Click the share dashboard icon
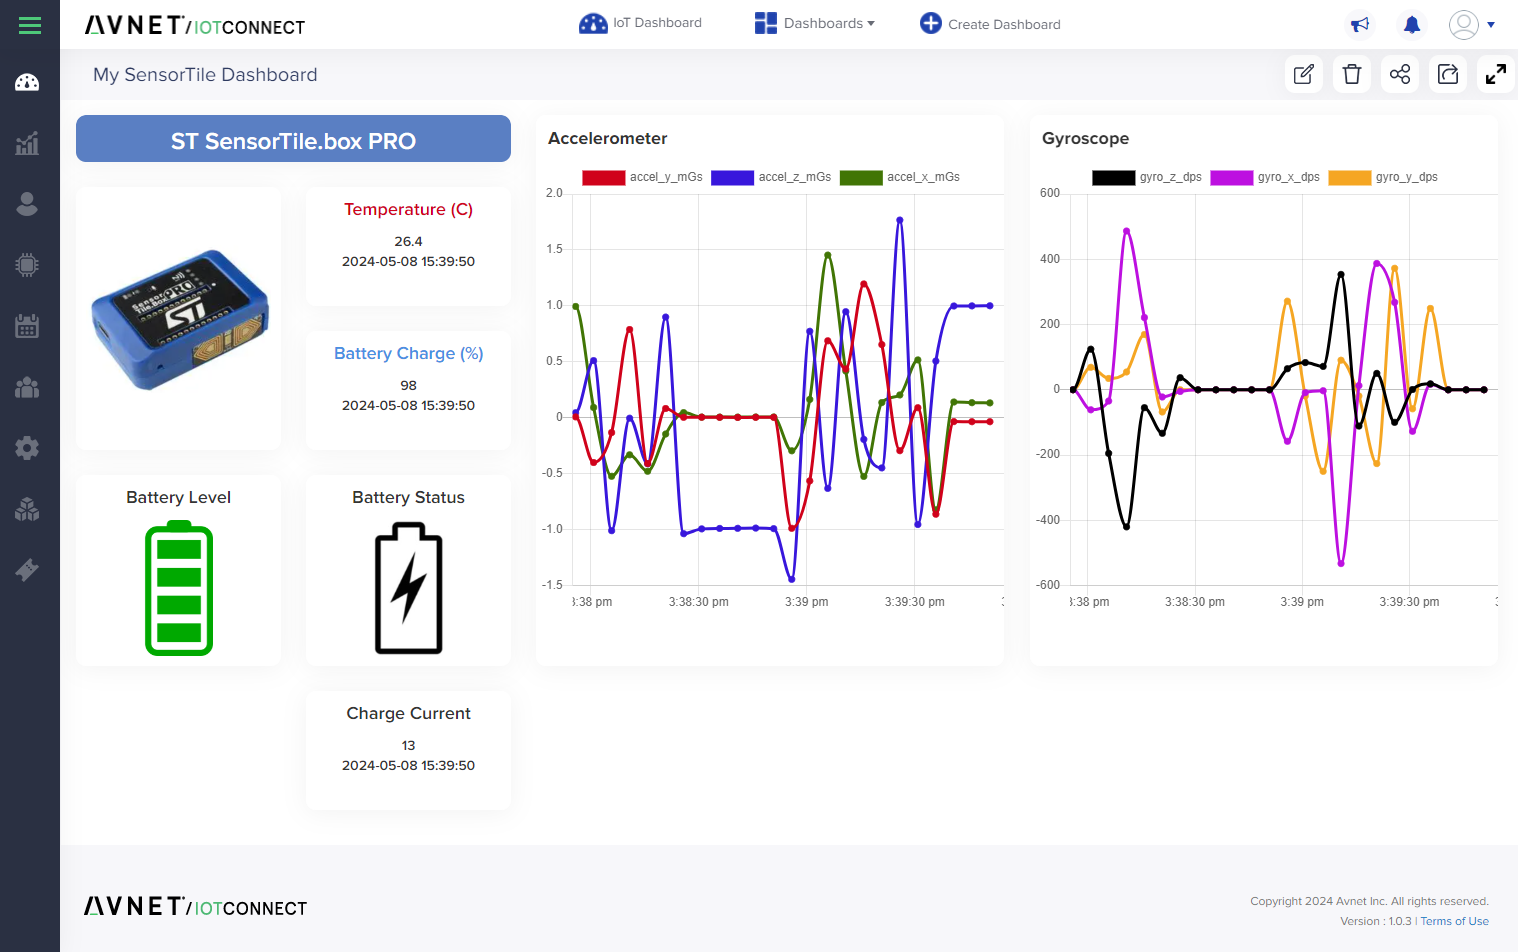Screen dimensions: 1518x952 (x=1400, y=74)
